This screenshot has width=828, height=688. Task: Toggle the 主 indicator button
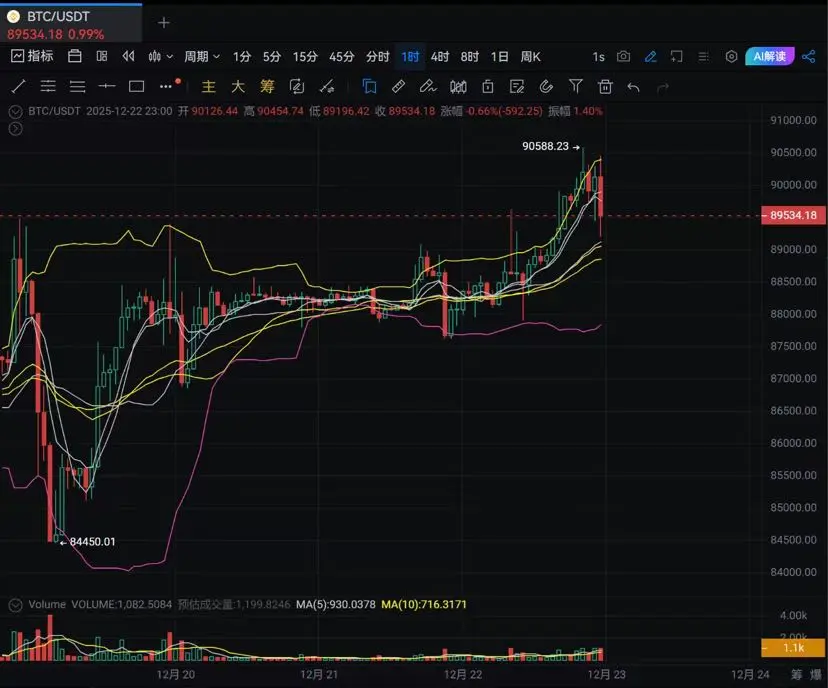click(x=209, y=86)
